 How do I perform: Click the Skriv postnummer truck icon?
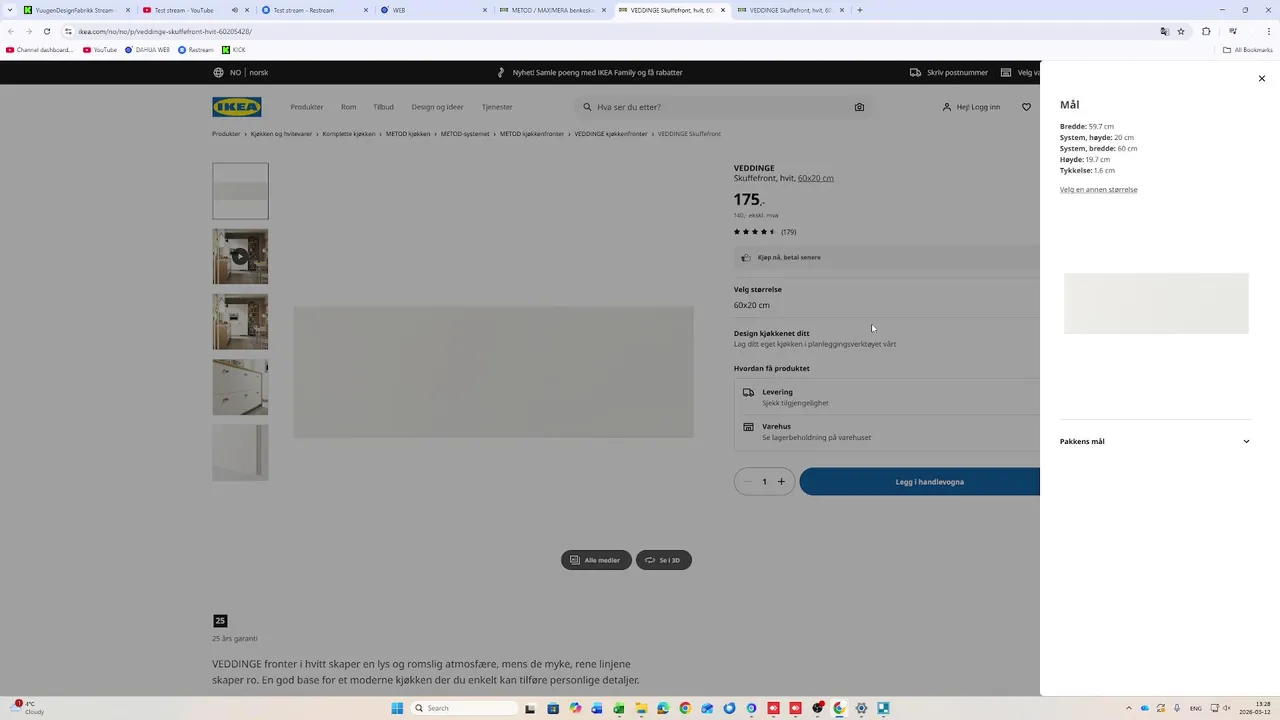[915, 72]
